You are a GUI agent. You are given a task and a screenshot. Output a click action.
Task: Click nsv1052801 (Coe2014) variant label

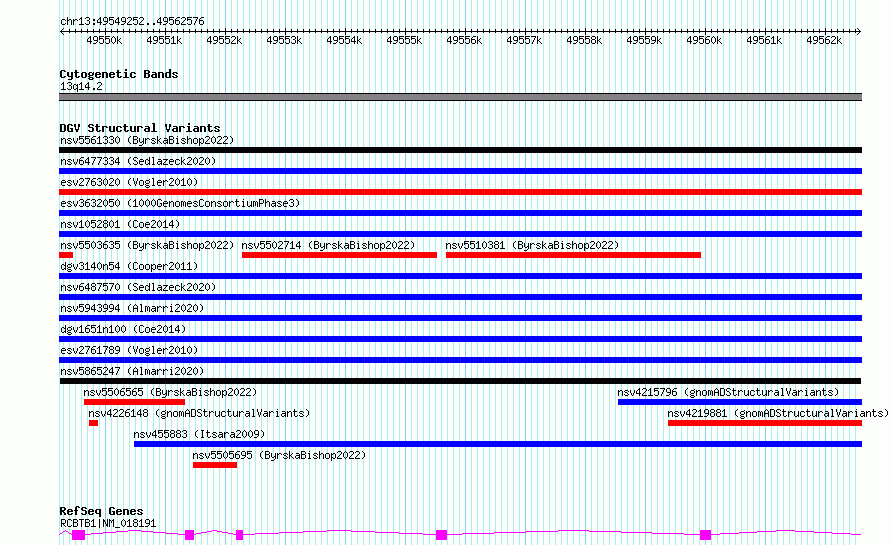point(120,224)
